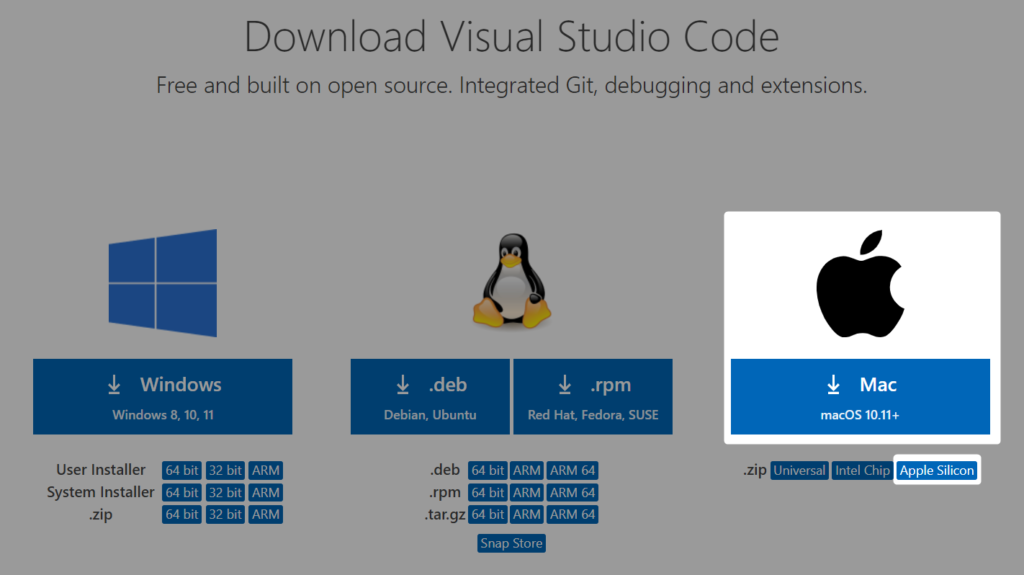
Task: Get Windows User Installer 64 bit
Action: (182, 470)
